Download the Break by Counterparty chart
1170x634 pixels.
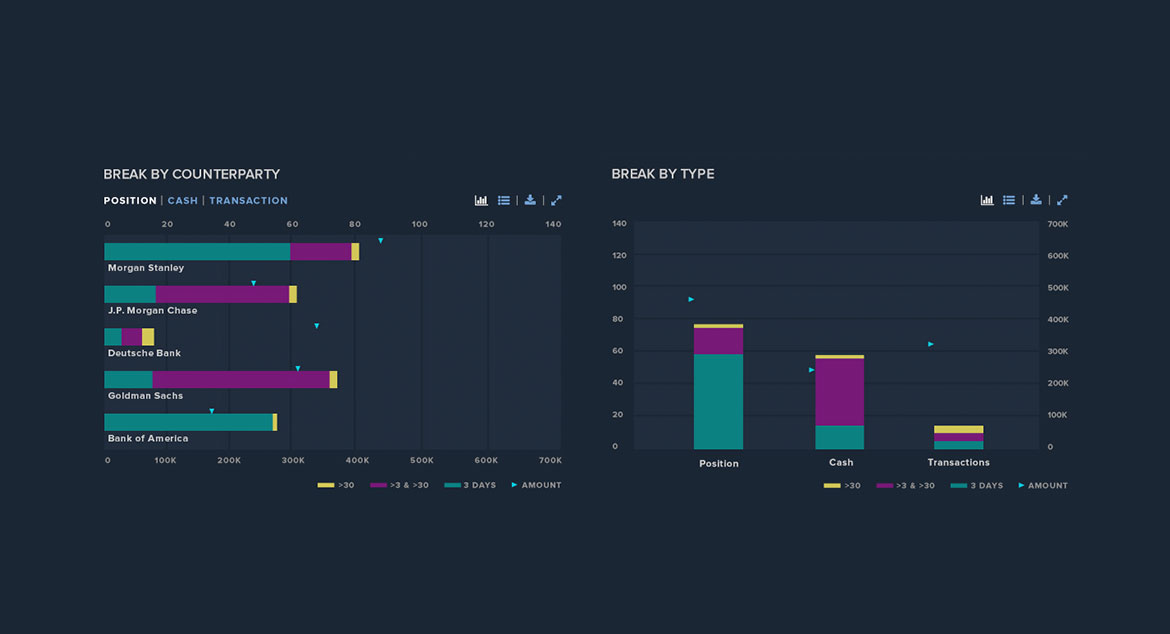click(530, 200)
